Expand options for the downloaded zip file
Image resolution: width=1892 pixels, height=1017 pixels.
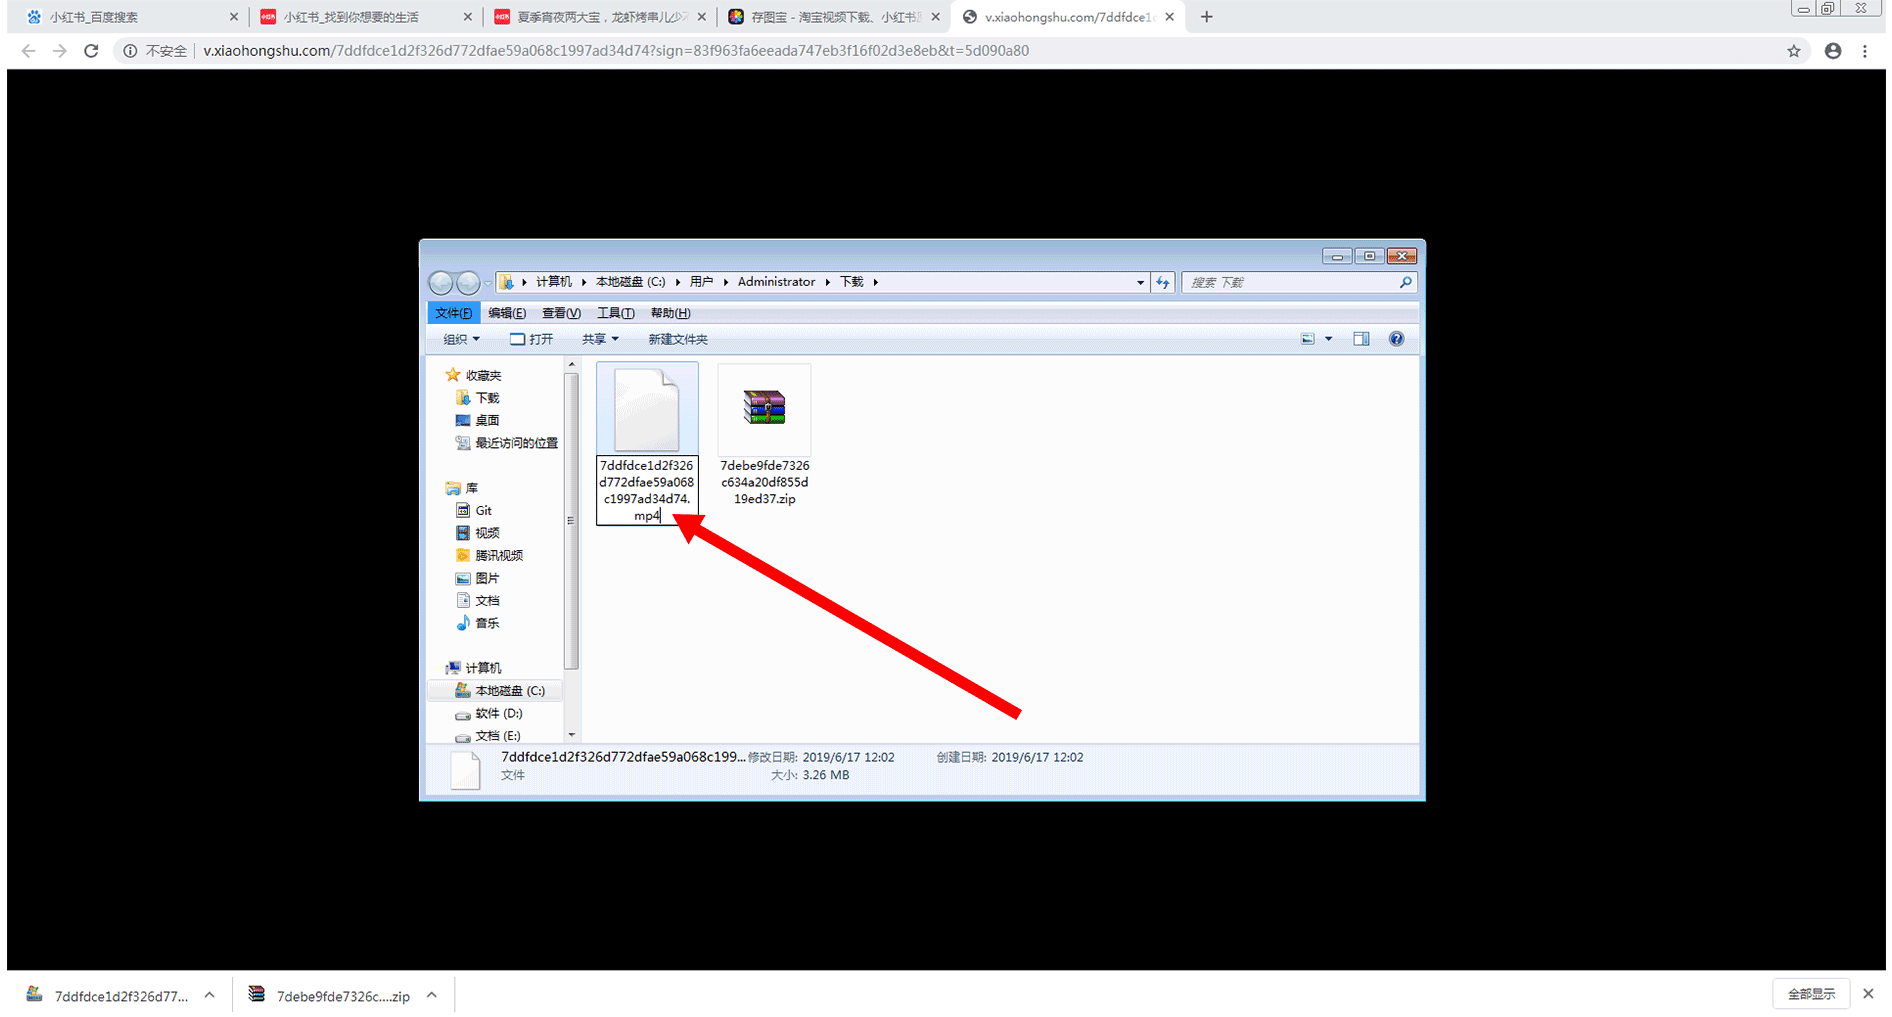pos(432,995)
